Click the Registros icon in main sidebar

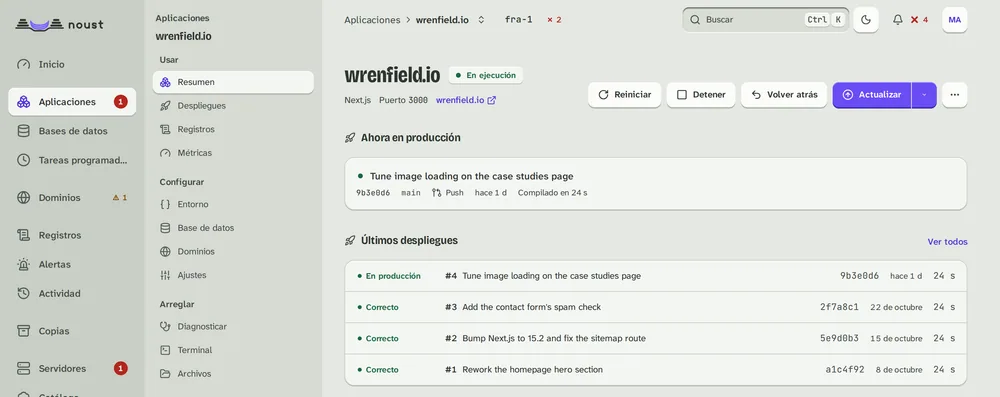point(24,235)
